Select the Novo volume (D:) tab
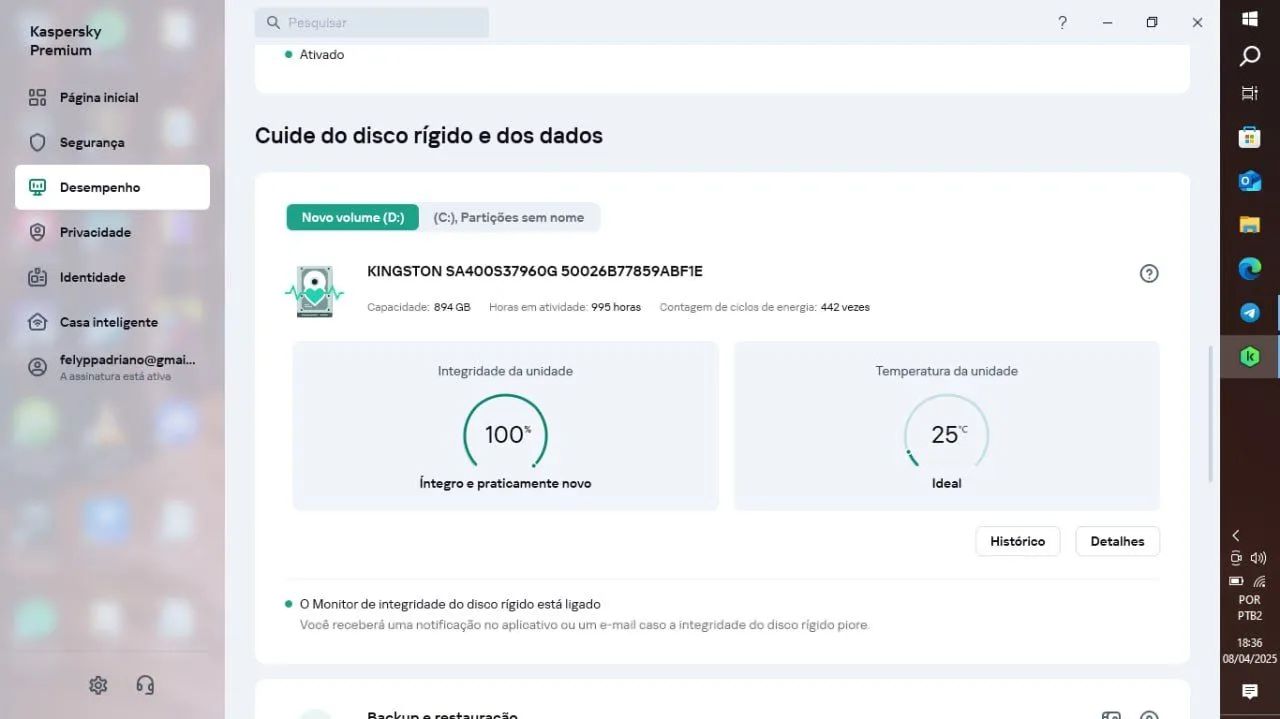Screen dimensions: 1280x719 (353, 217)
